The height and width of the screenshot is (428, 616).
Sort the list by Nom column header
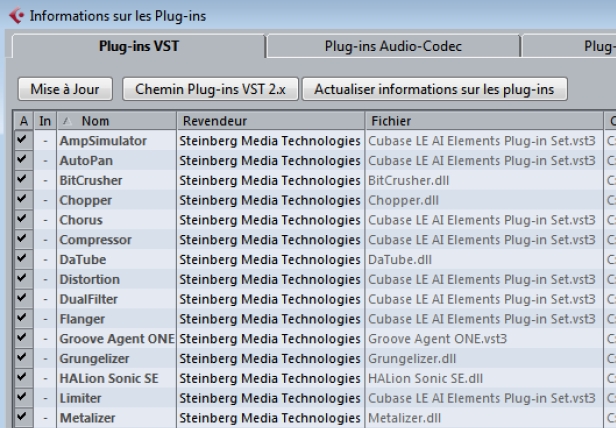117,121
